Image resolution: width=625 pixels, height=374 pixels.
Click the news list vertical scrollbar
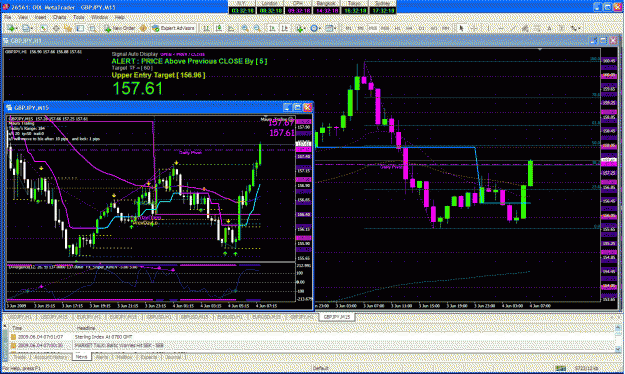coord(619,339)
